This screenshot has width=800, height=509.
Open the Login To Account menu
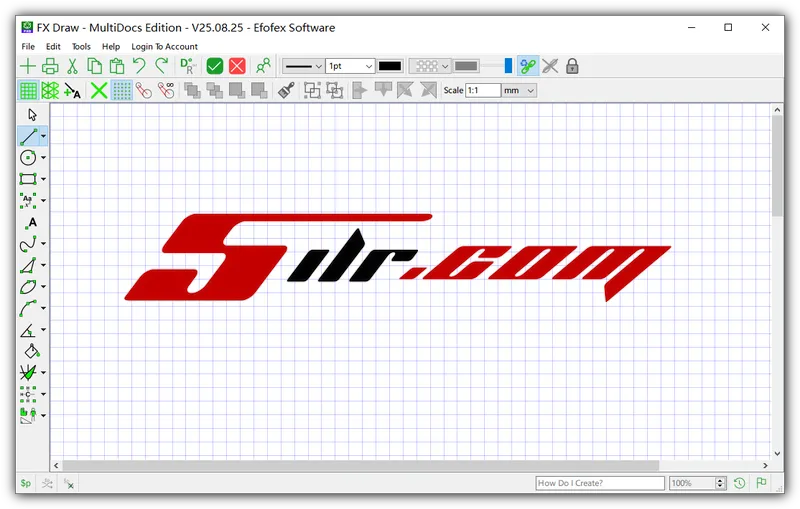pyautogui.click(x=164, y=46)
